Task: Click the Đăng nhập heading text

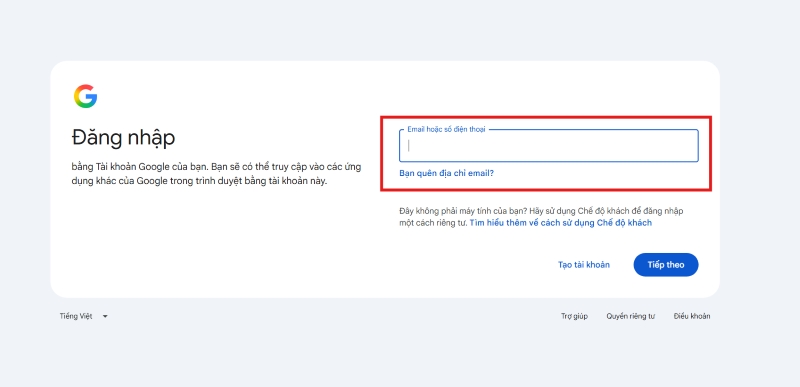Action: point(123,138)
